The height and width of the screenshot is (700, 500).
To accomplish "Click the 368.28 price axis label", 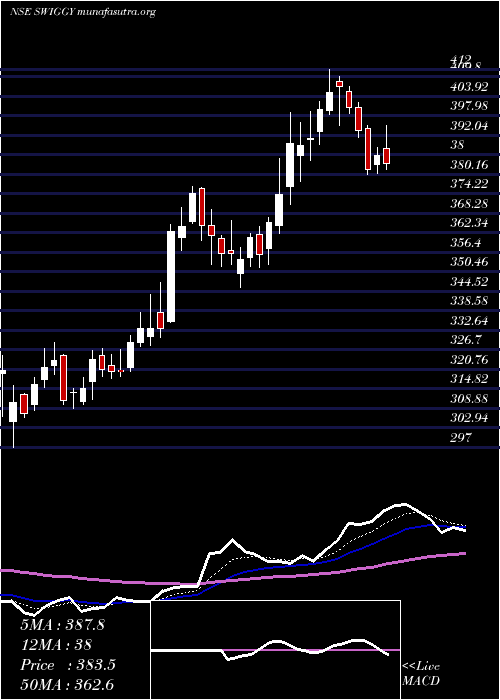I will pos(469,204).
